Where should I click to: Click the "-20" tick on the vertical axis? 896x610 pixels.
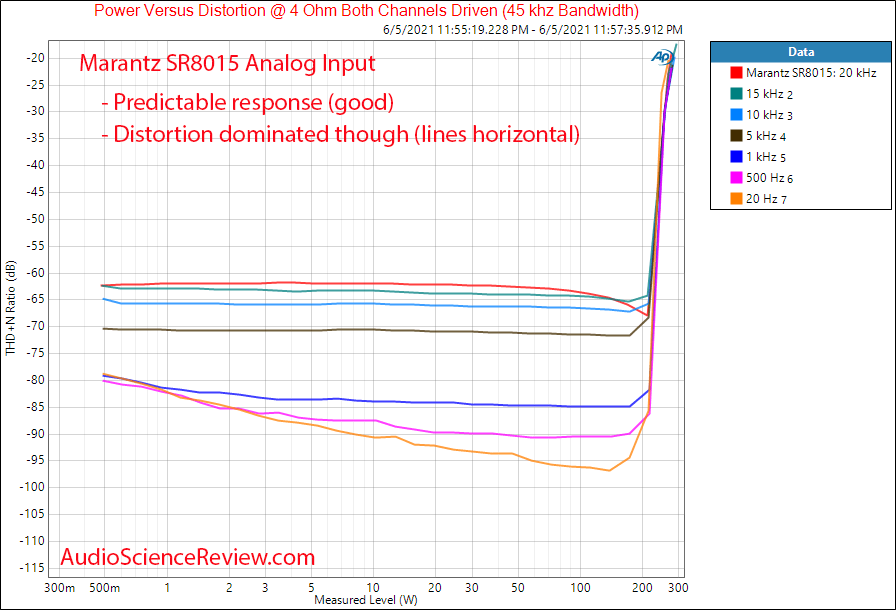tap(35, 58)
